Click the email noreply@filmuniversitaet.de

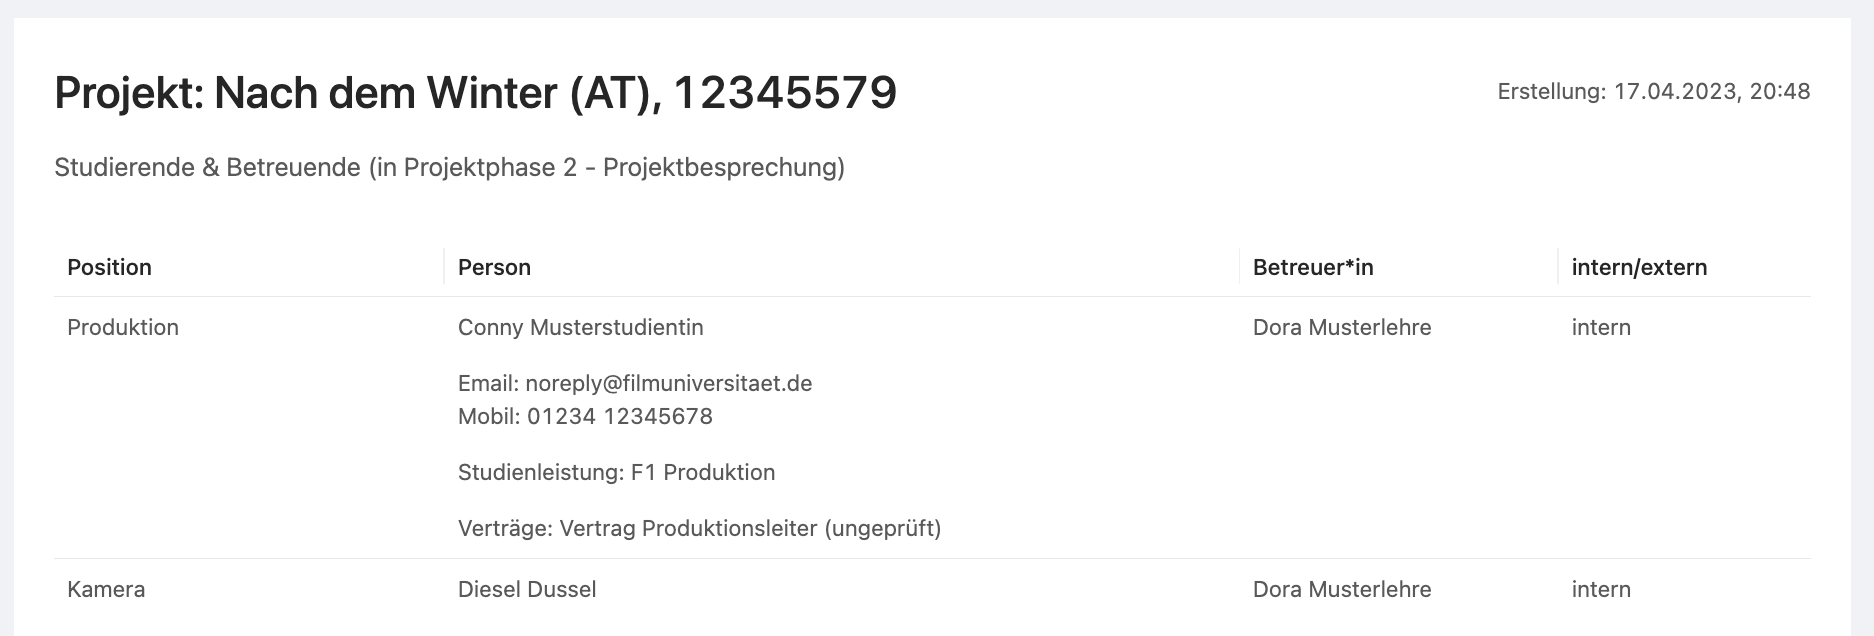pos(668,383)
